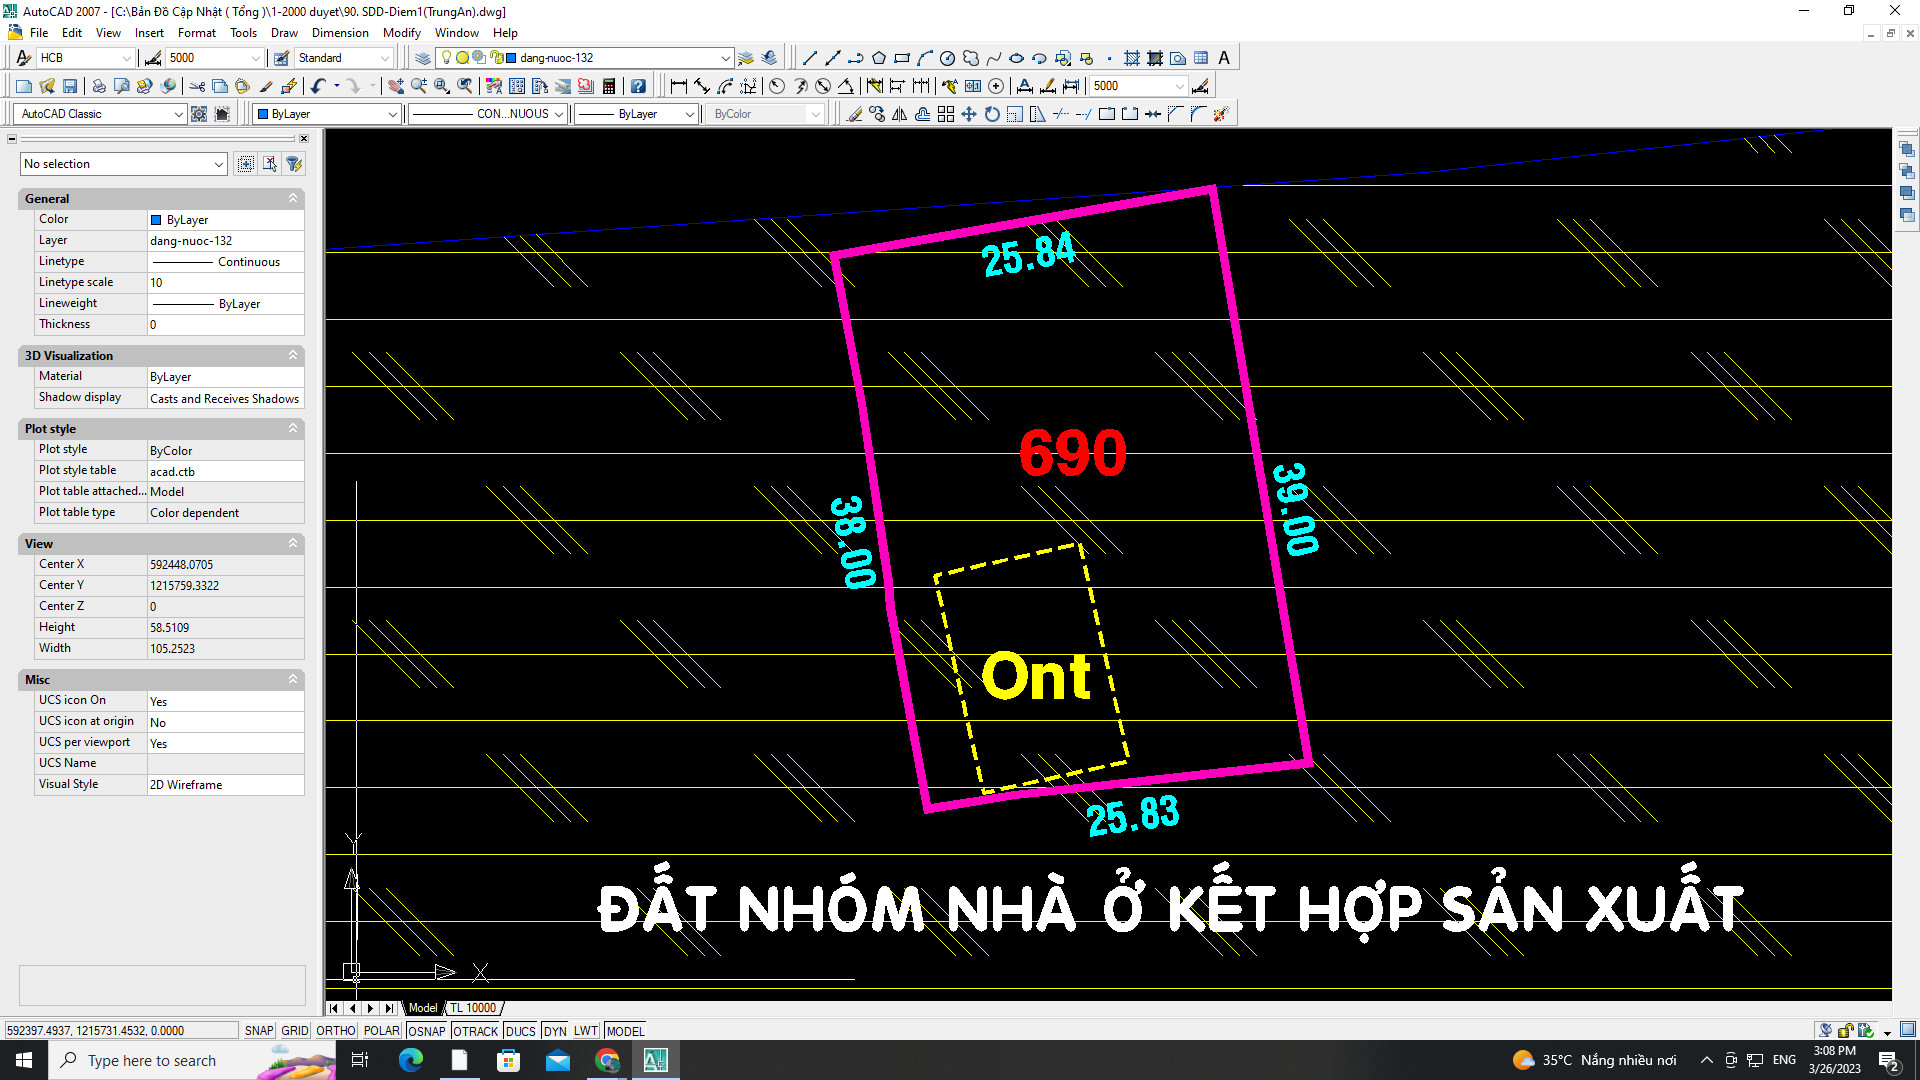Image resolution: width=1920 pixels, height=1080 pixels.
Task: Toggle ORTHO mode on status bar
Action: (335, 1031)
